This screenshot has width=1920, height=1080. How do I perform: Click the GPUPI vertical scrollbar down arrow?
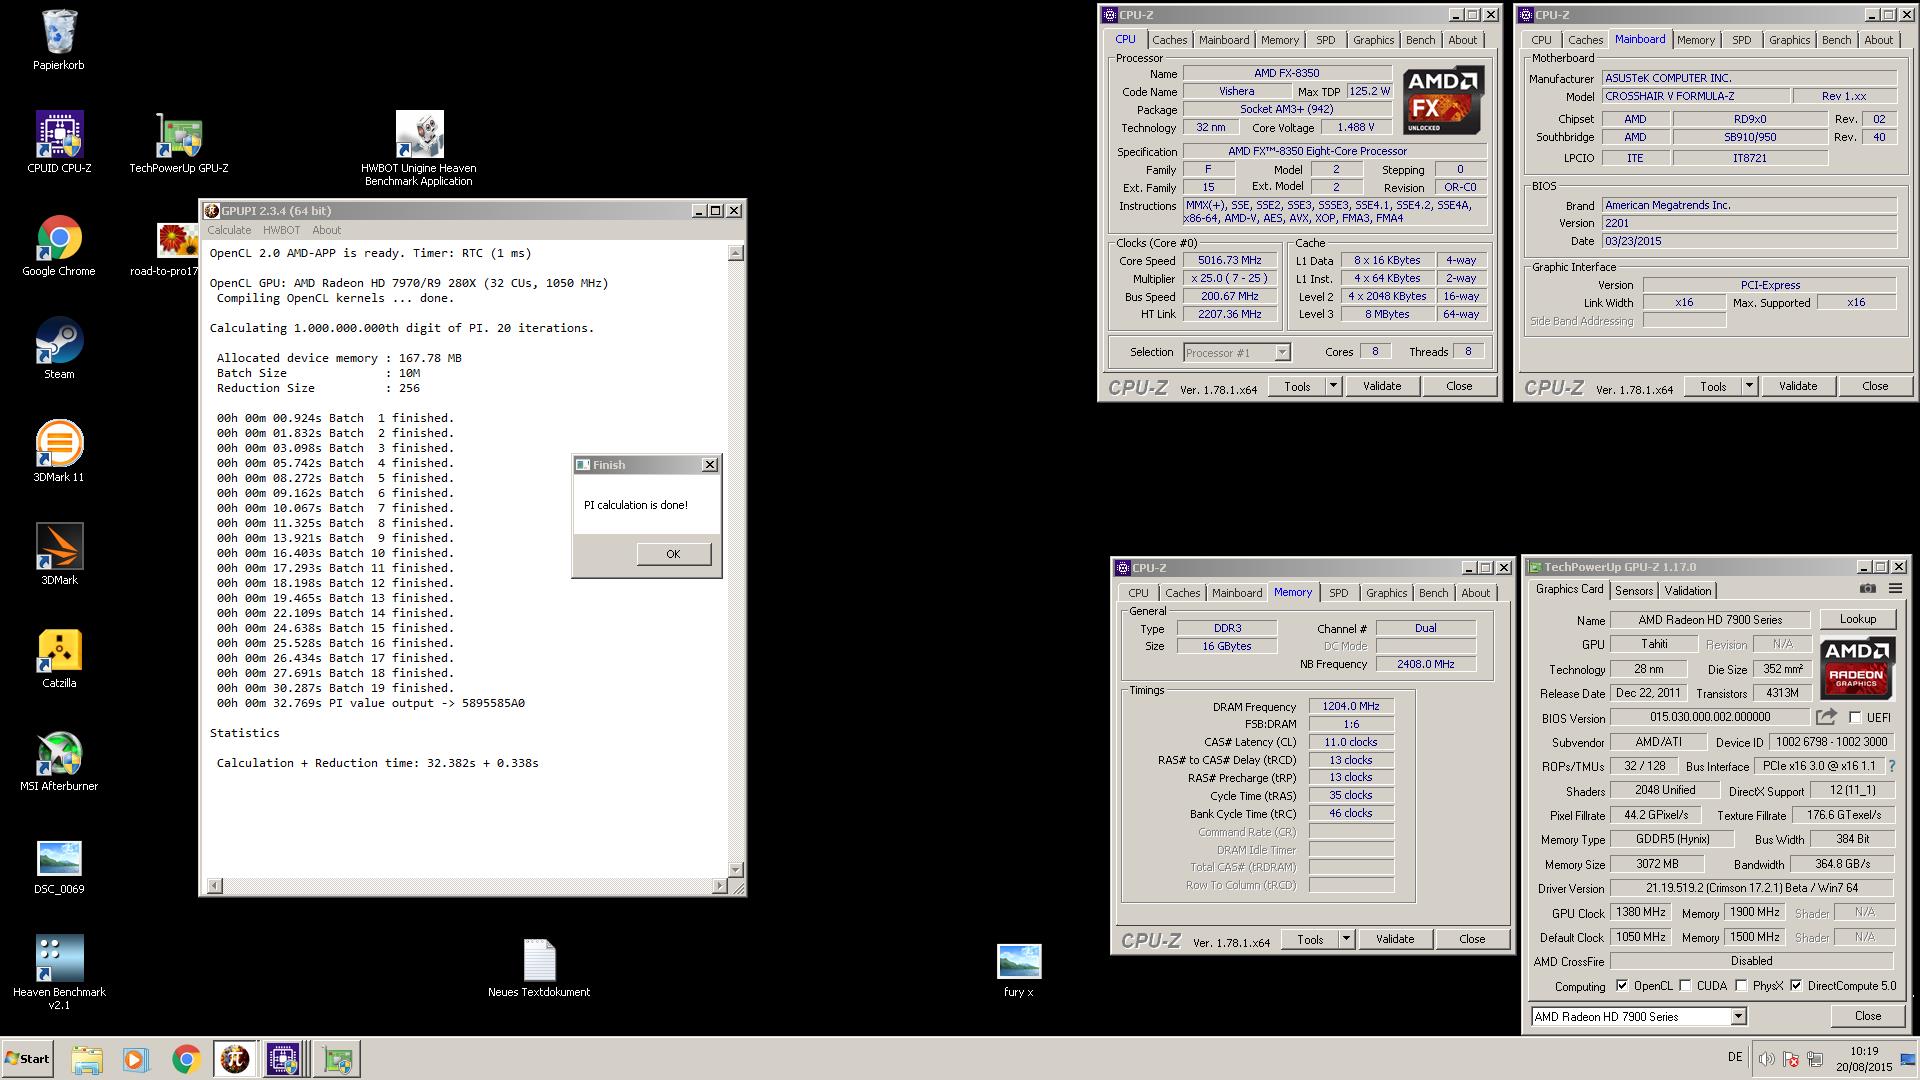(736, 869)
